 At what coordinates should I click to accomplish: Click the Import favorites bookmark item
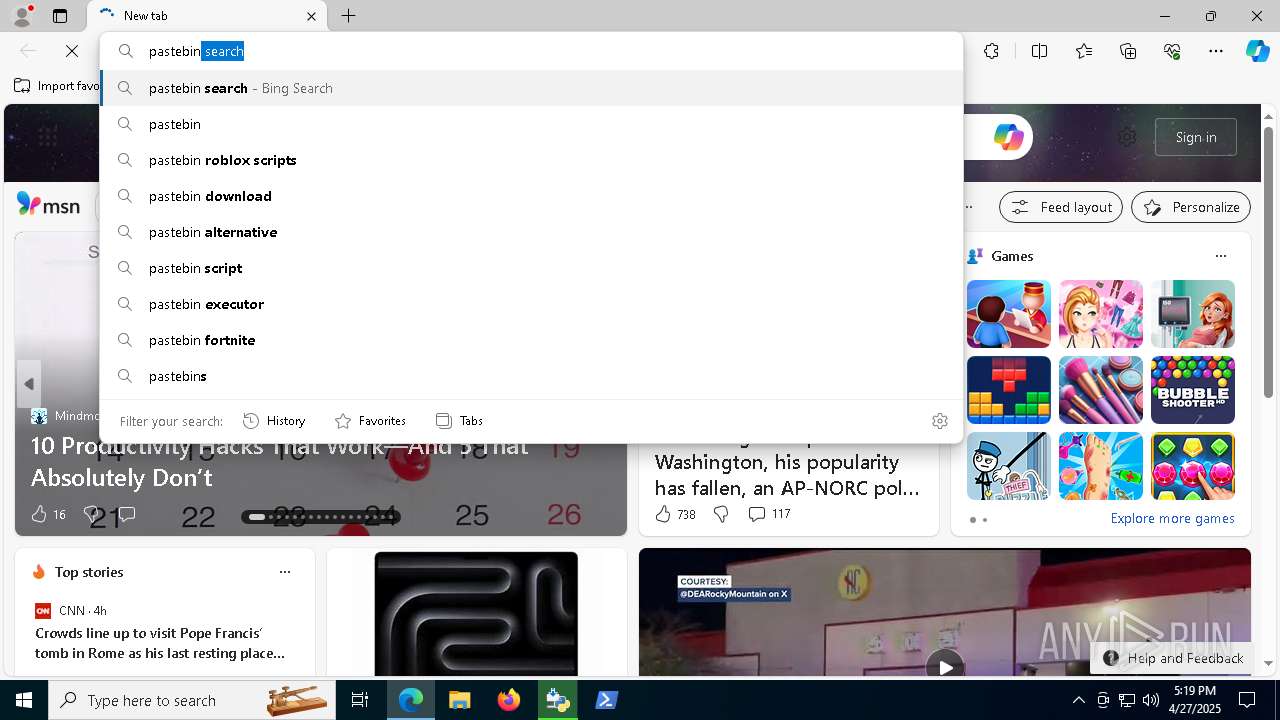click(x=57, y=86)
